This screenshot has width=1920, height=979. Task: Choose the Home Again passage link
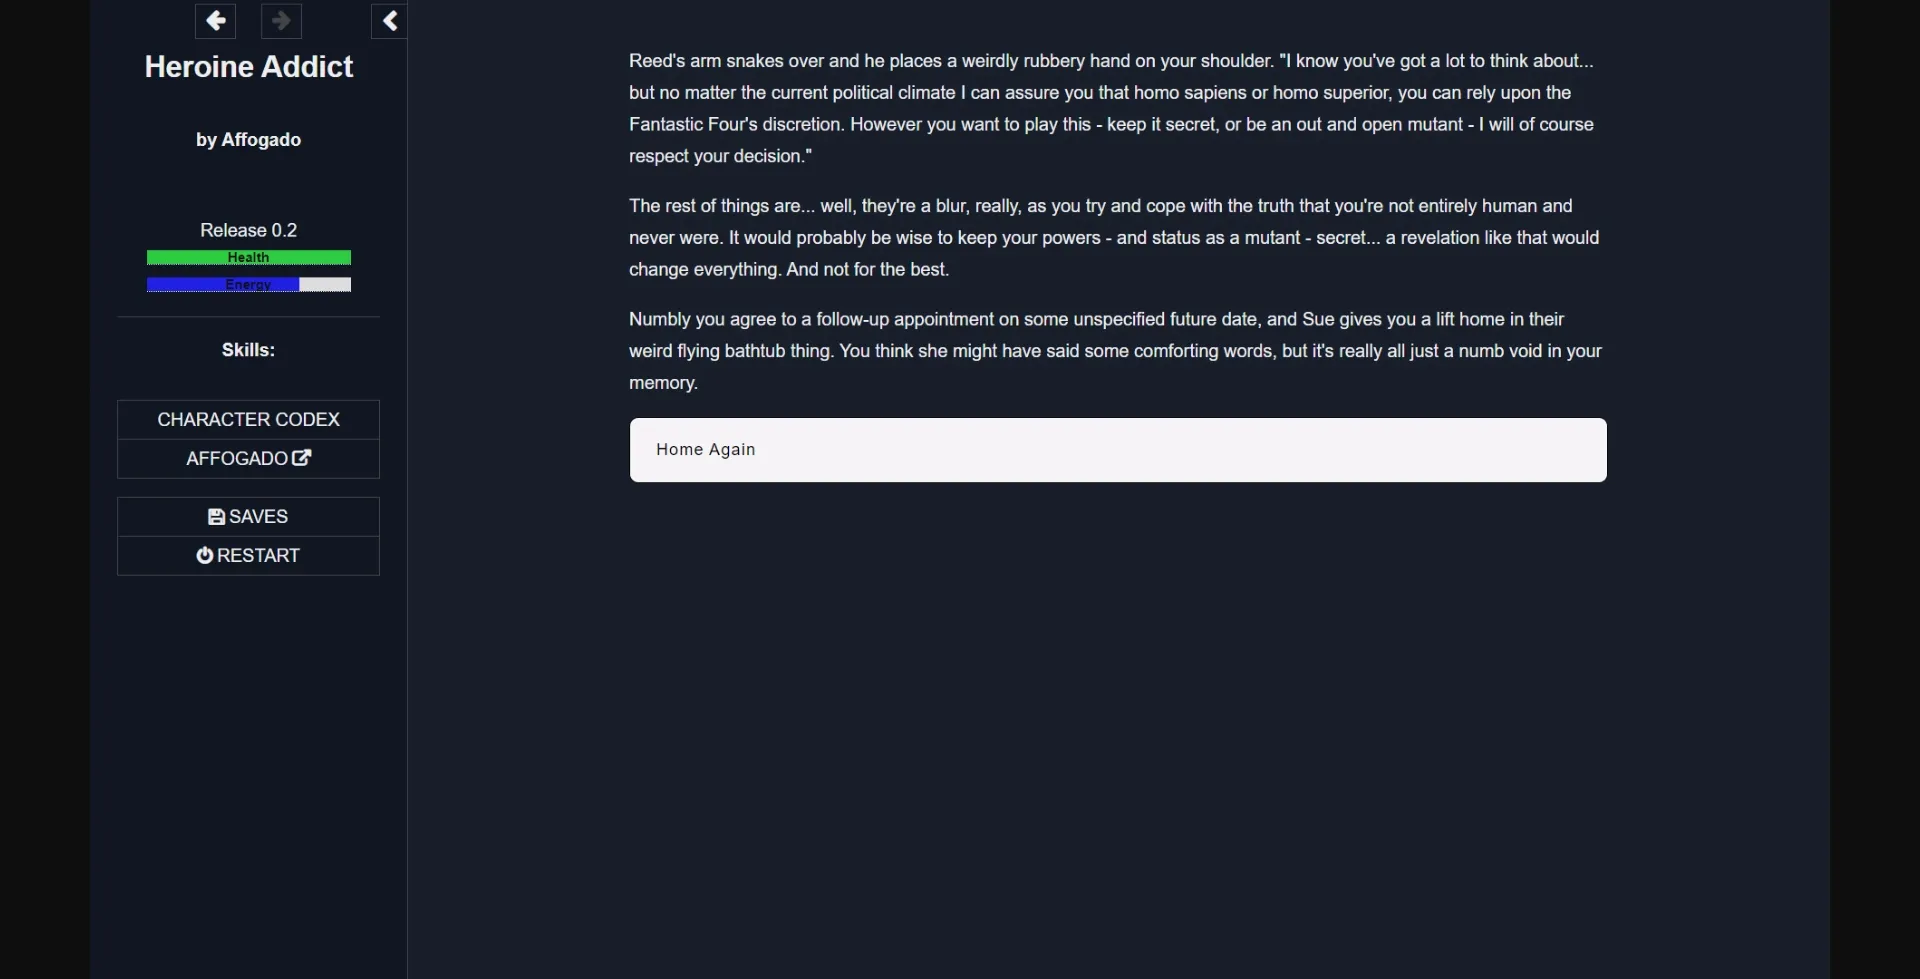click(x=1118, y=450)
